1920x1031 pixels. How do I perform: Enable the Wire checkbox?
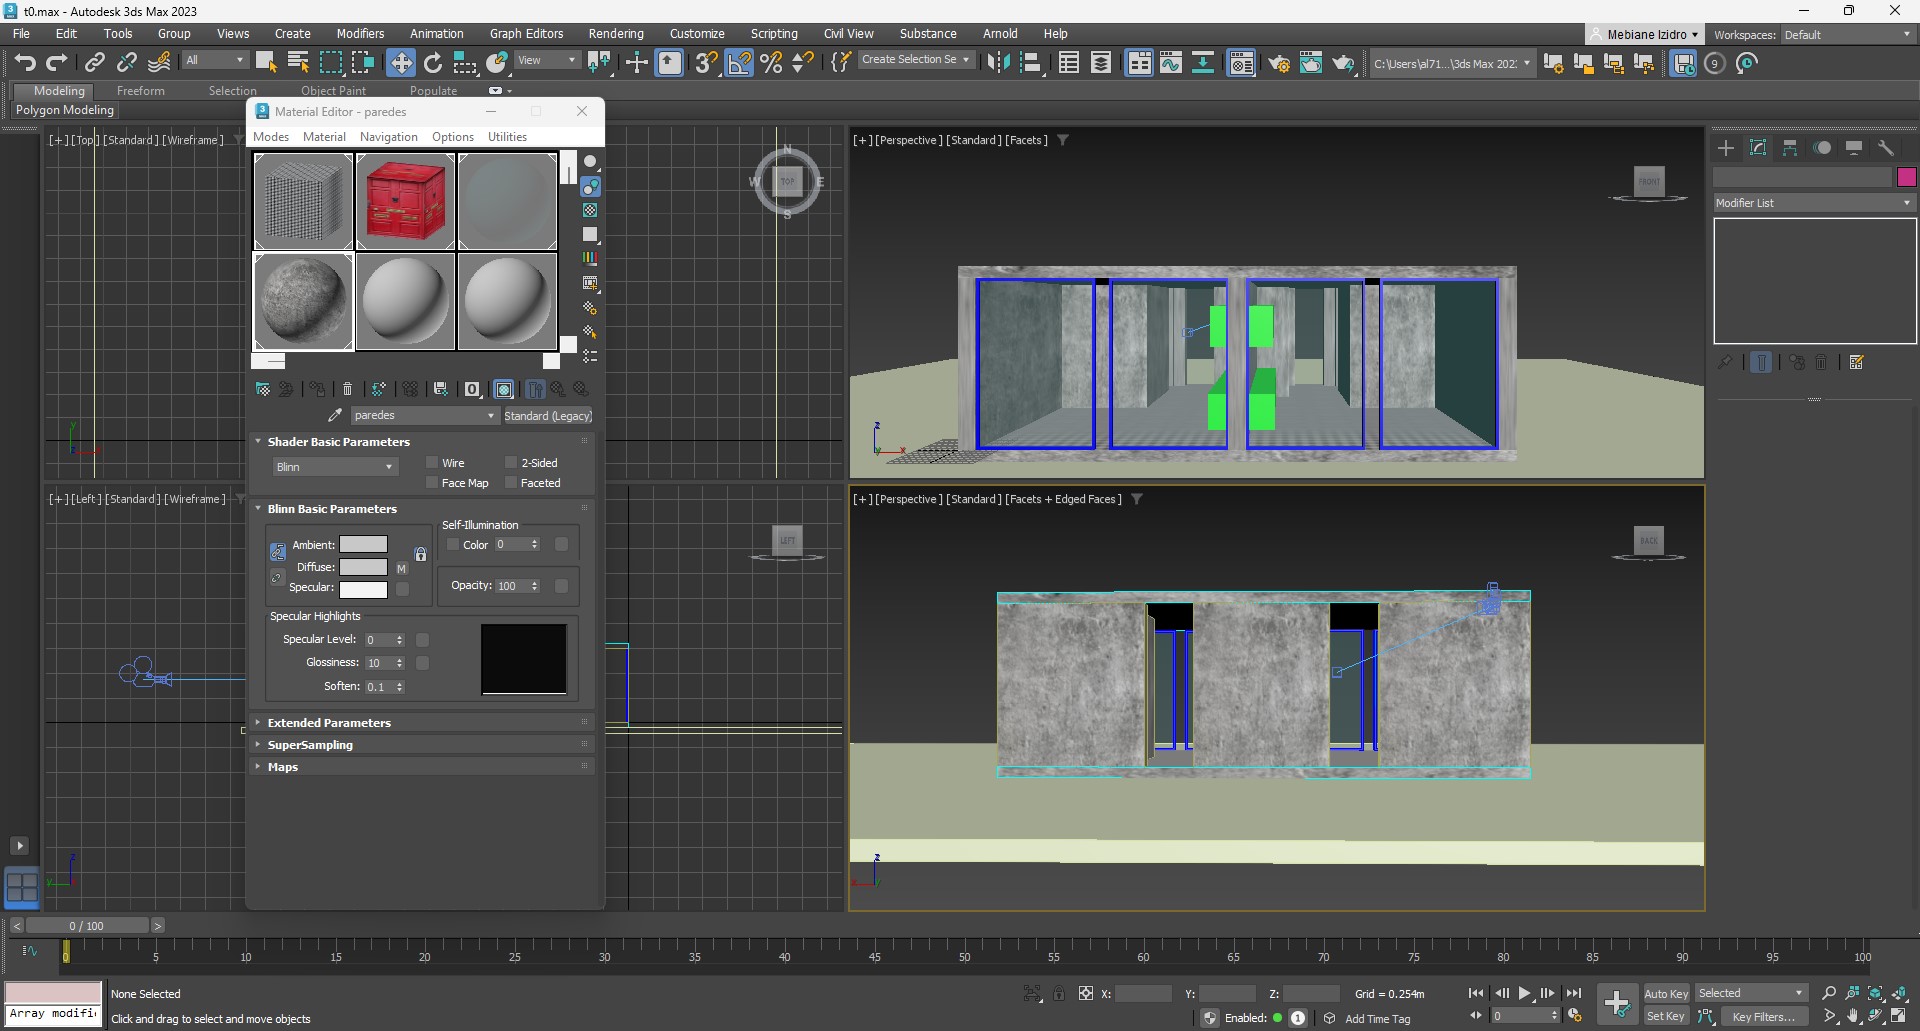(x=433, y=463)
